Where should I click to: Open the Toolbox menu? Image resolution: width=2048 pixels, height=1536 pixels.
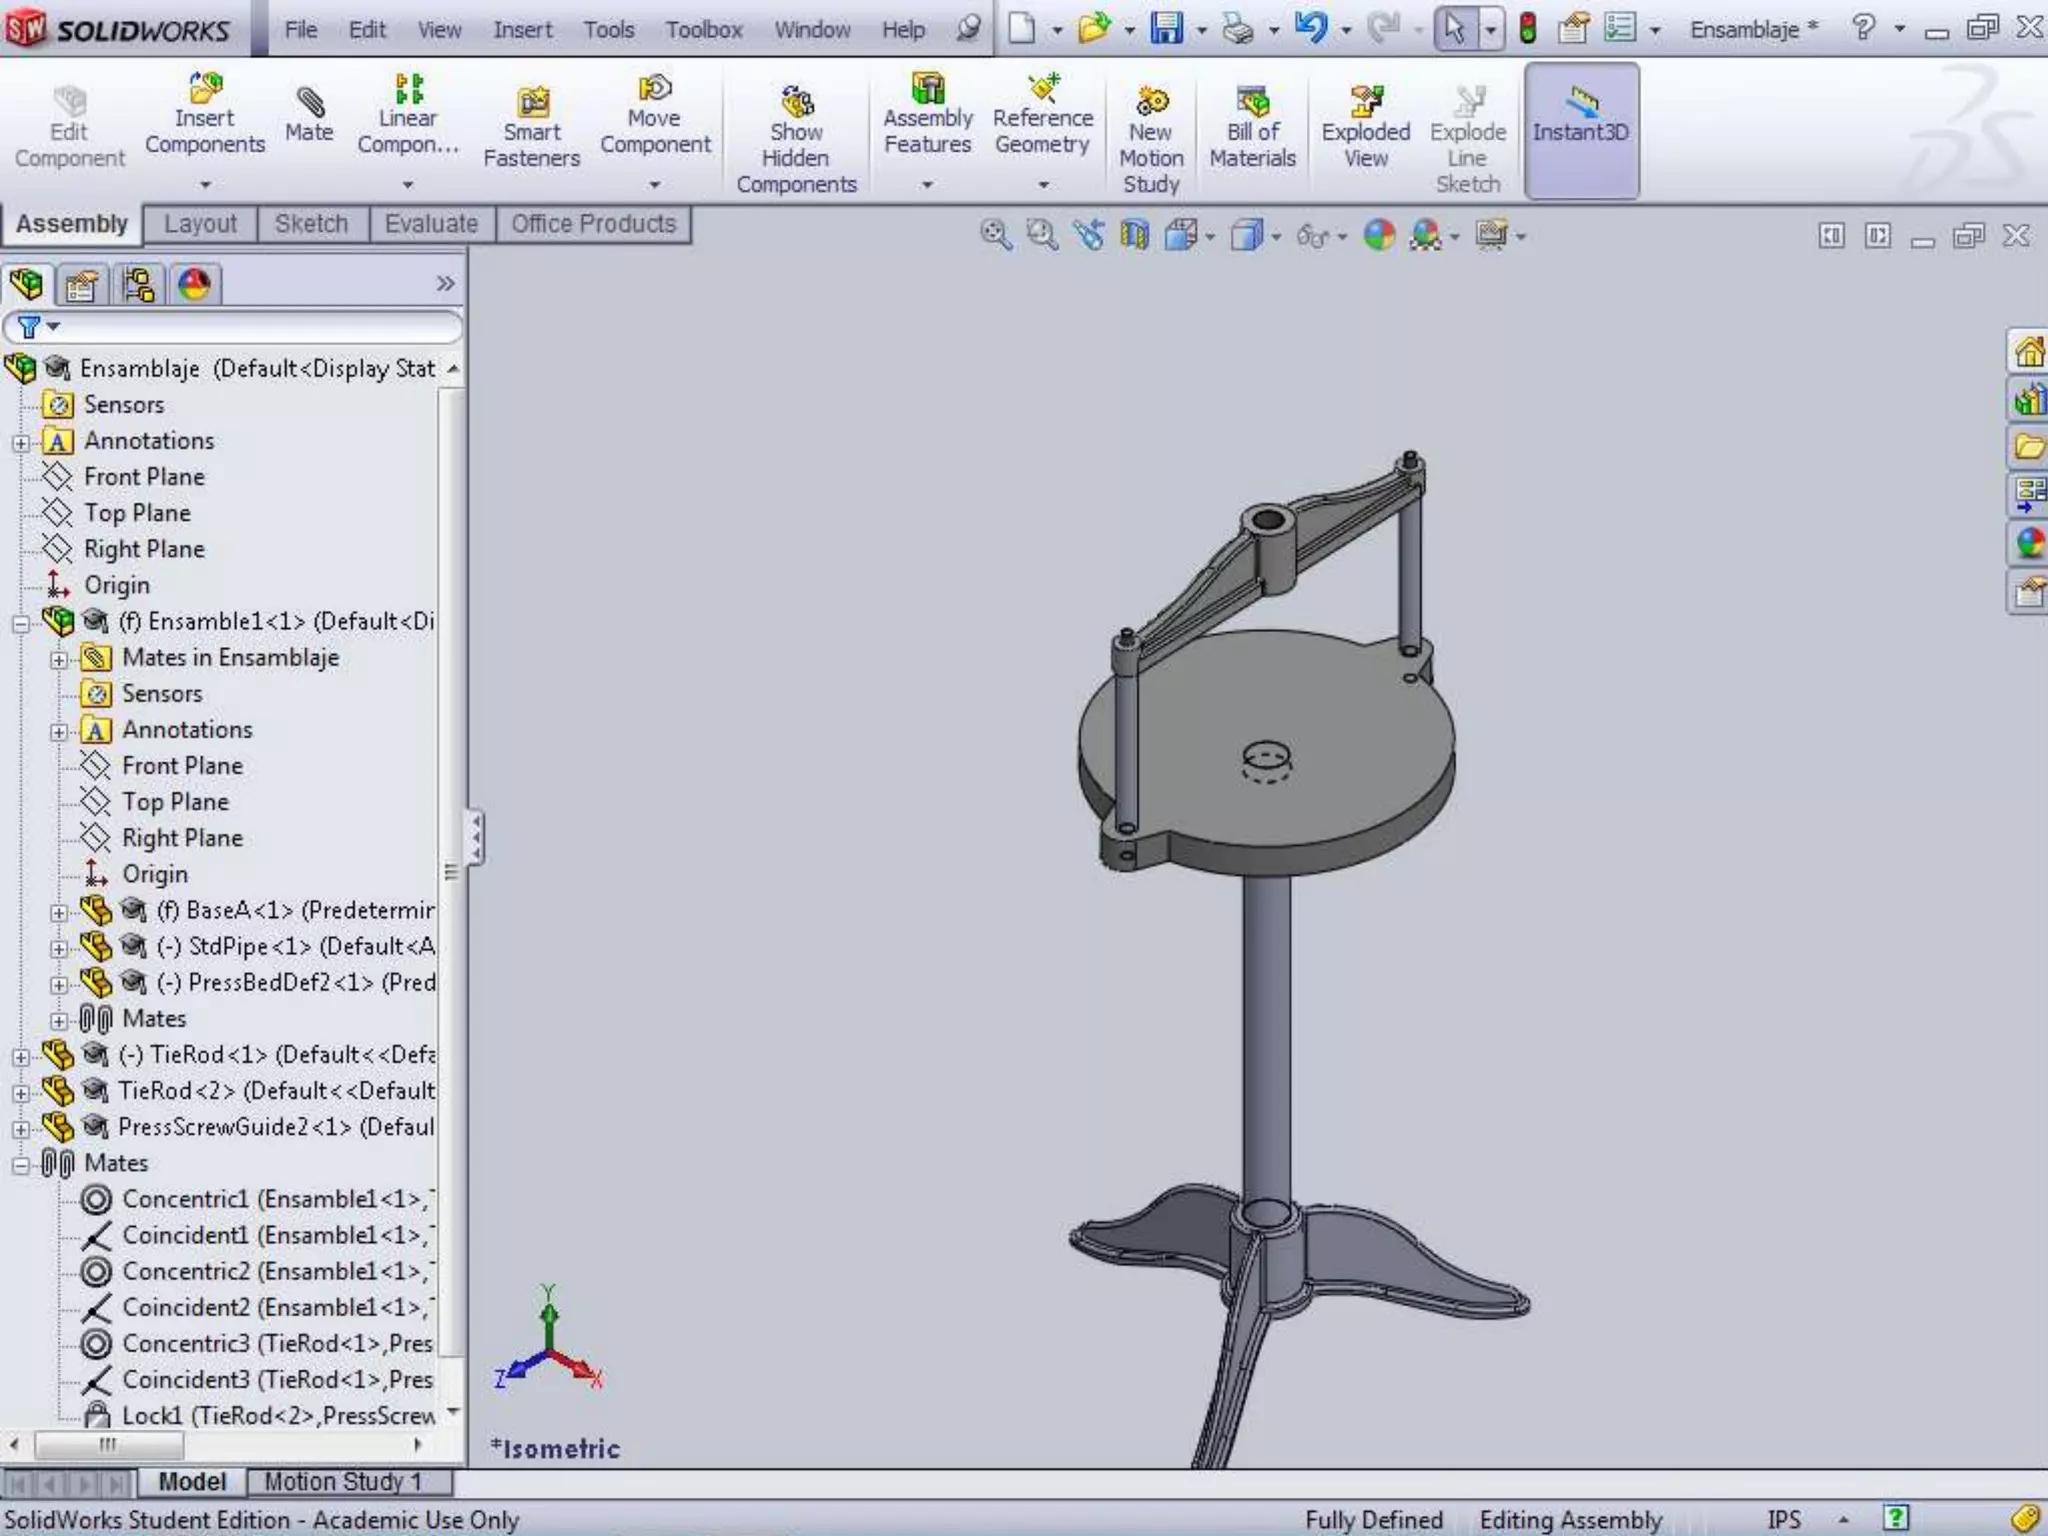pyautogui.click(x=704, y=30)
